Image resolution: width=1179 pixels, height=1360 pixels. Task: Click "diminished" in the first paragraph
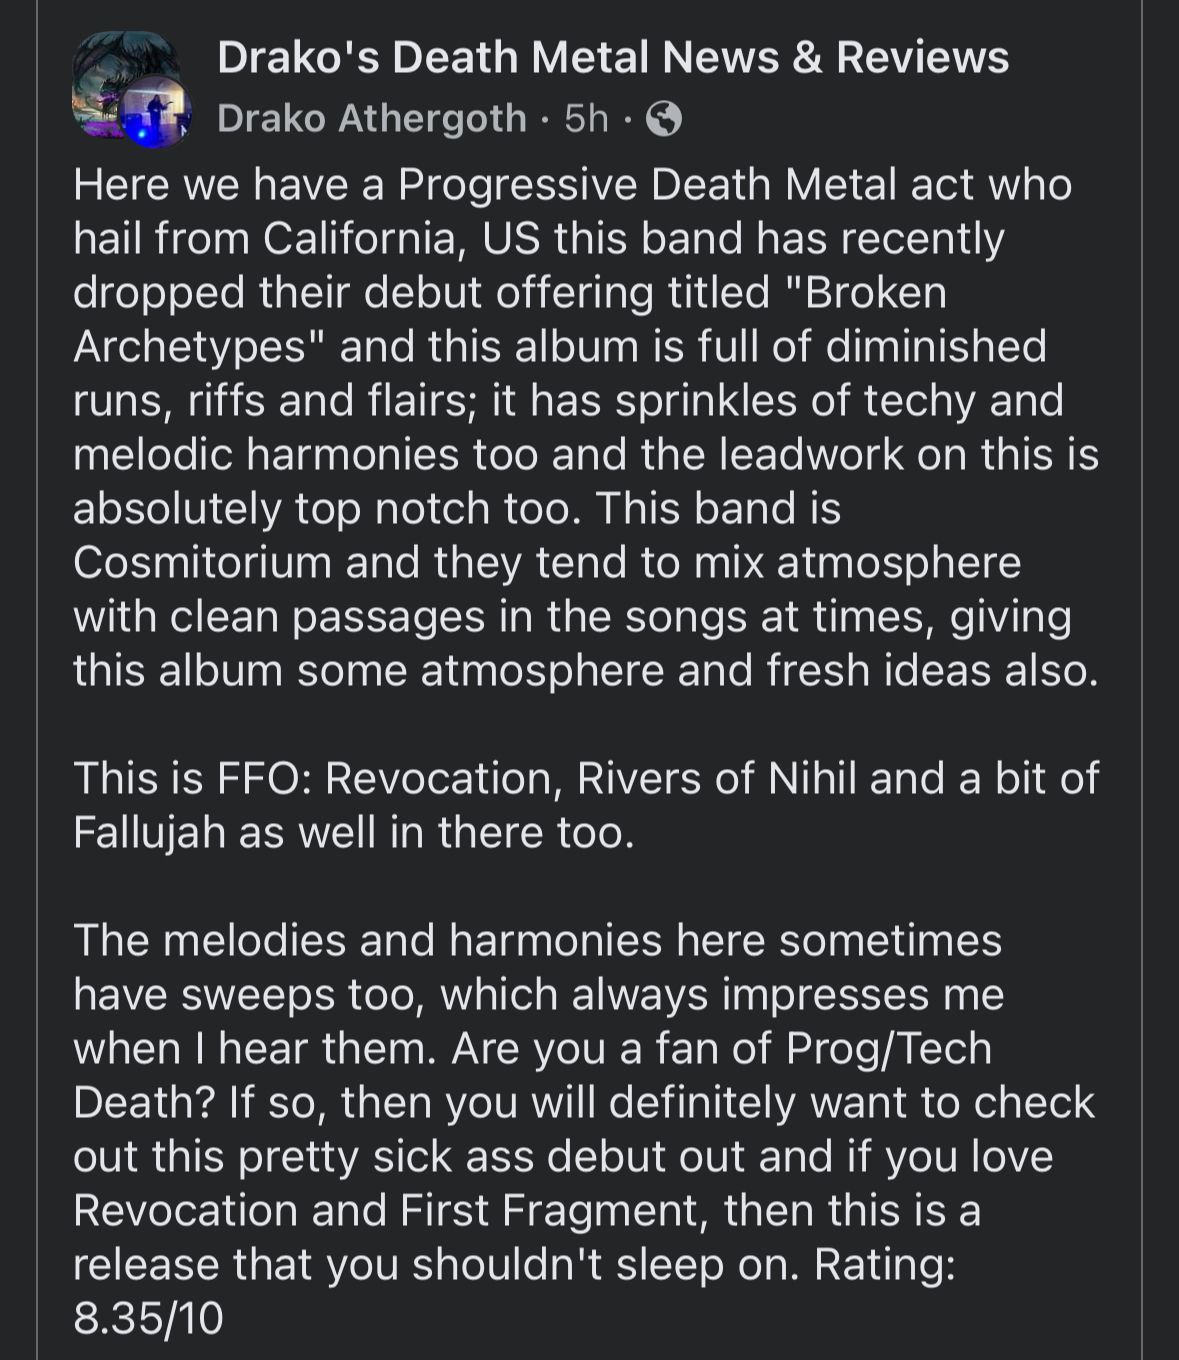[x=936, y=347]
